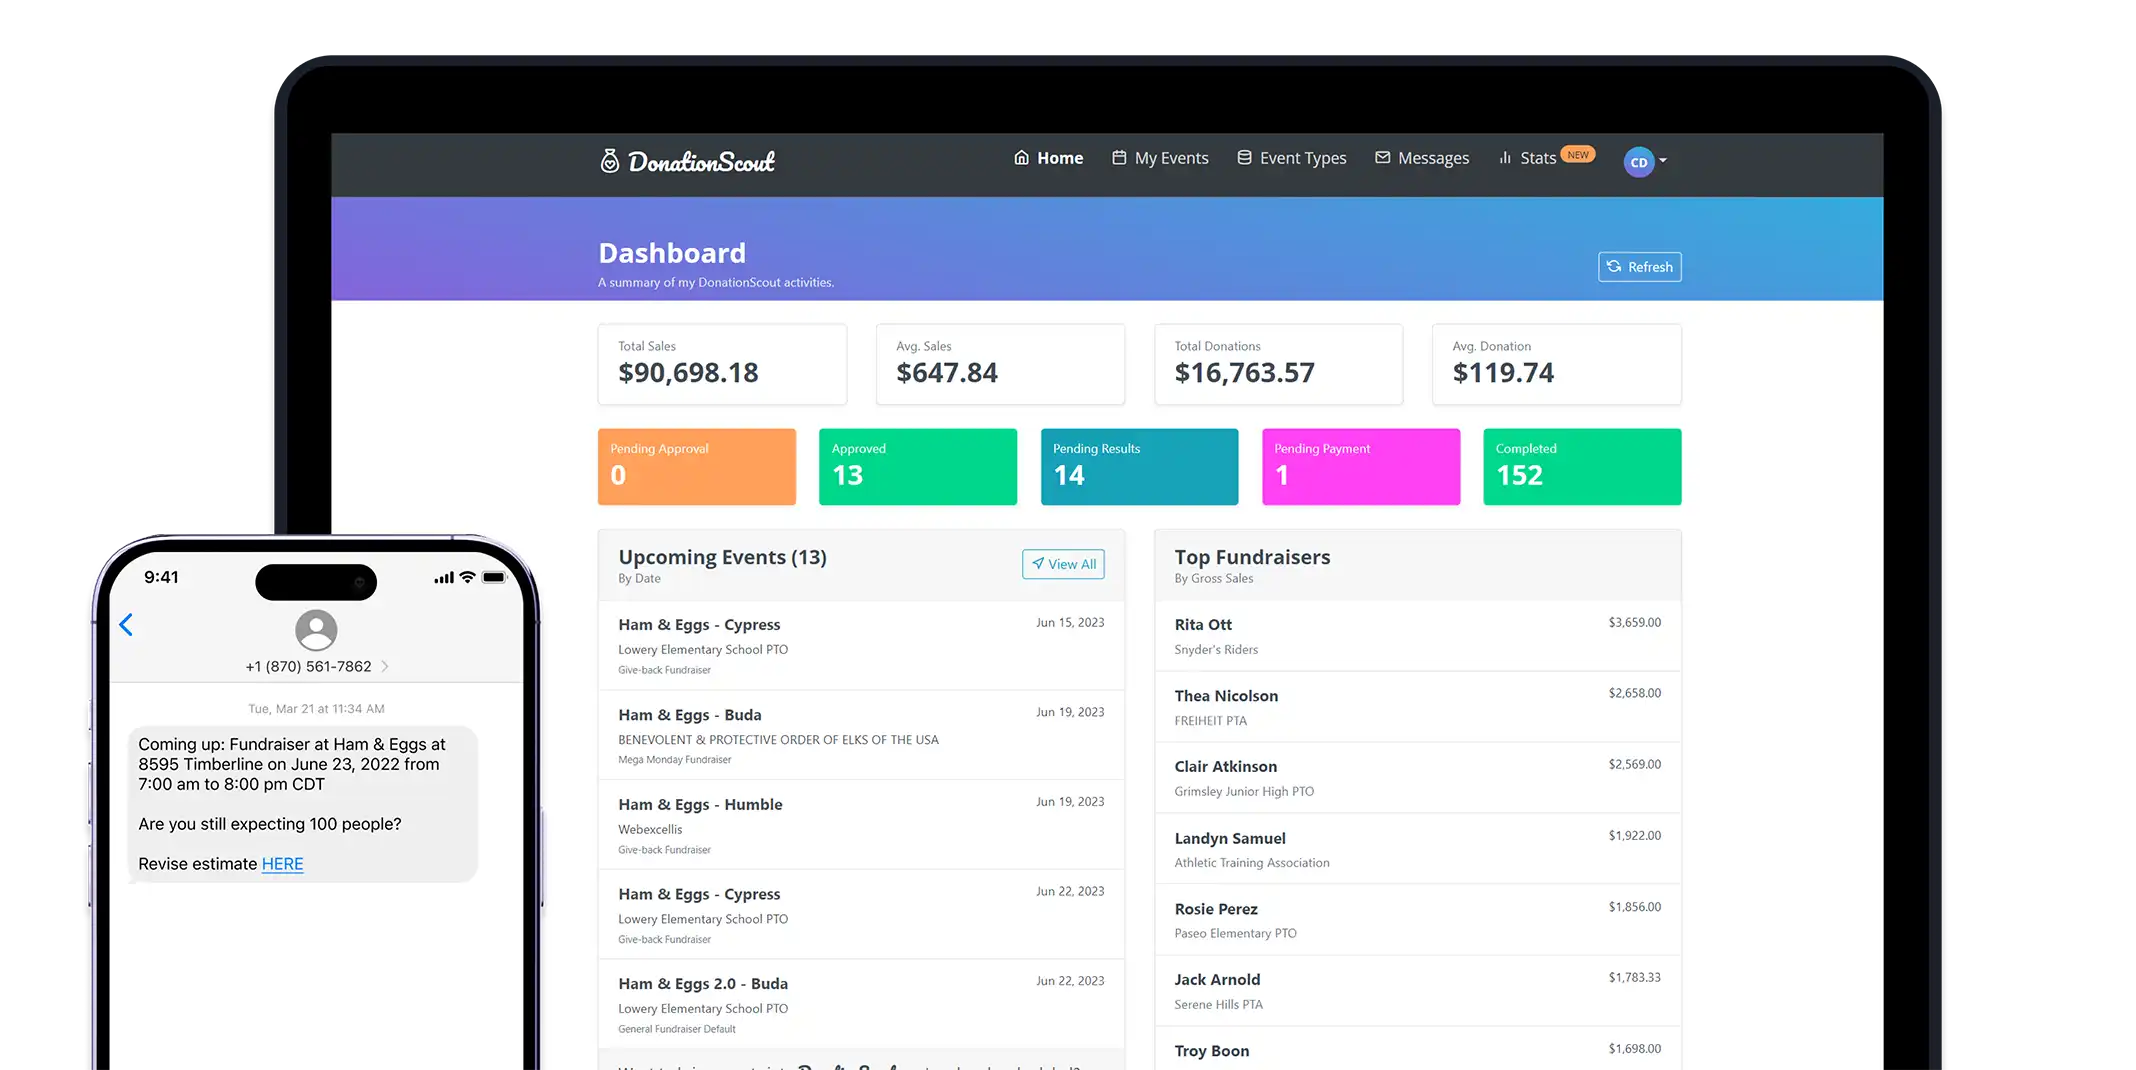Tap the phone back arrow

pos(126,625)
